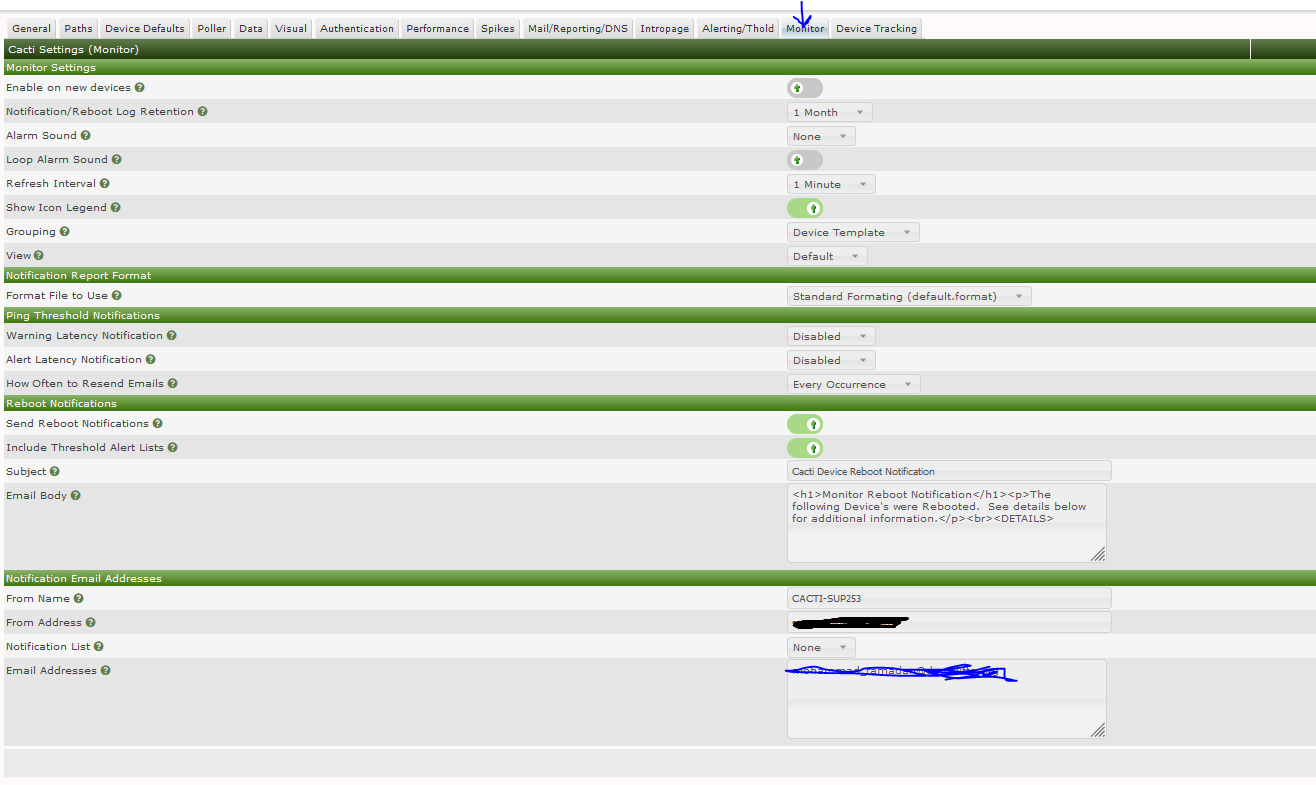The height and width of the screenshot is (785, 1316).
Task: Open help for Include Threshold Alert Lists
Action: pos(172,448)
